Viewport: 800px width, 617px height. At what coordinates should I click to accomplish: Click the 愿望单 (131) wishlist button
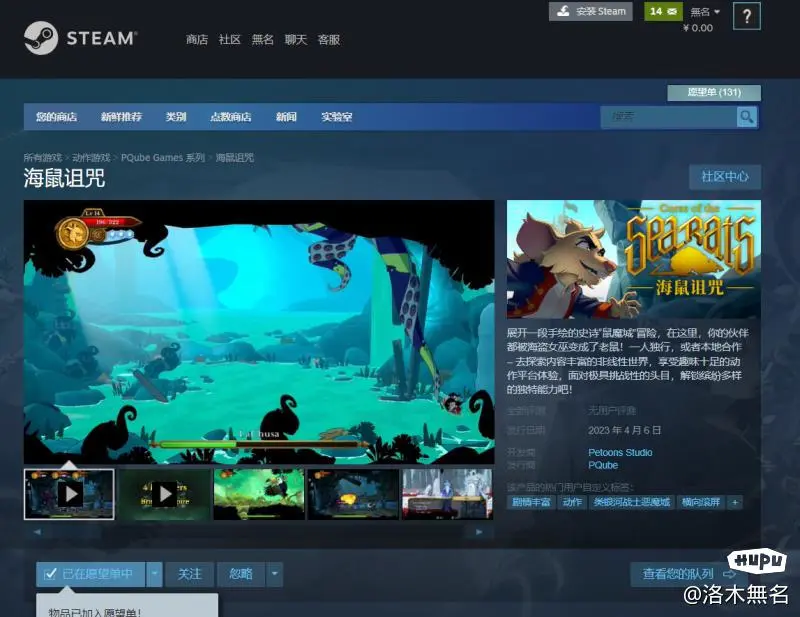714,92
